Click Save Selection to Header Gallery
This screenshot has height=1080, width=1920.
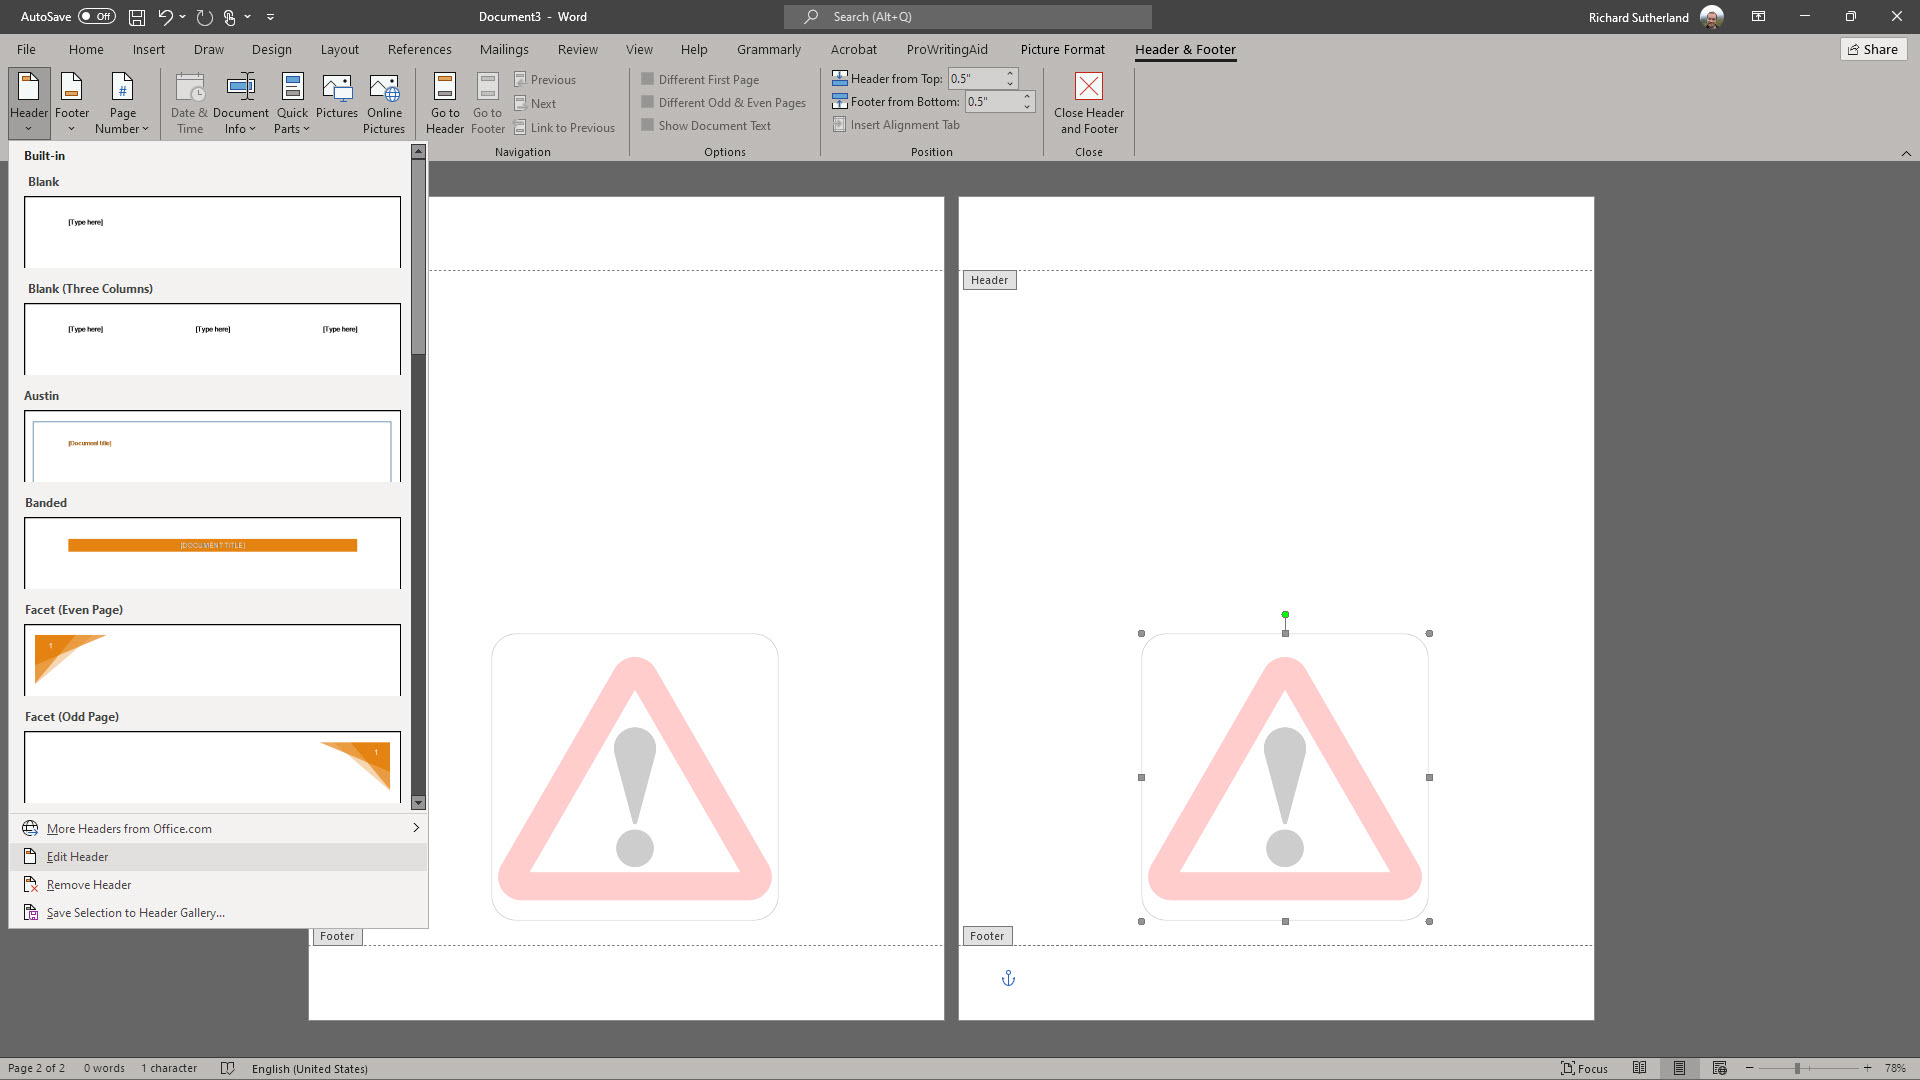pyautogui.click(x=133, y=912)
